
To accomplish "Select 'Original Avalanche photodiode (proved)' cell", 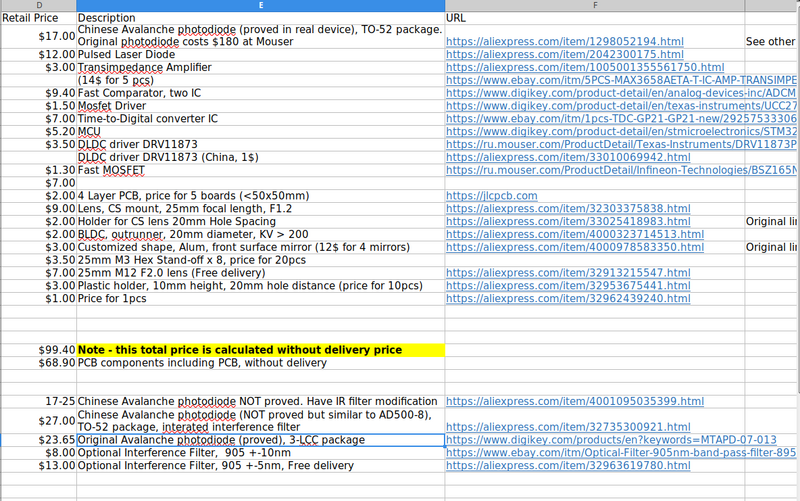I will (x=261, y=440).
